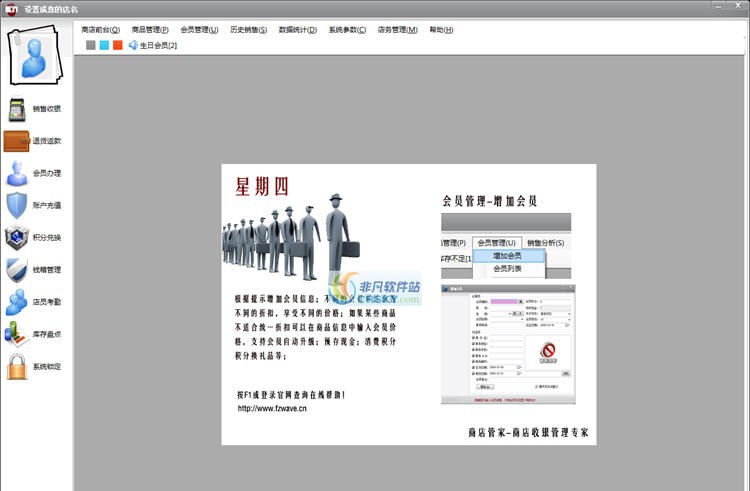Open 积分兑换 points exchange

click(17, 238)
